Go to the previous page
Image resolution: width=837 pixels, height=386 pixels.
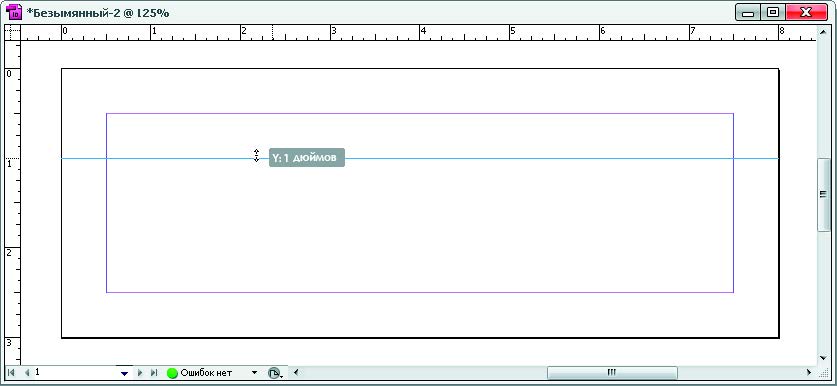[x=26, y=373]
